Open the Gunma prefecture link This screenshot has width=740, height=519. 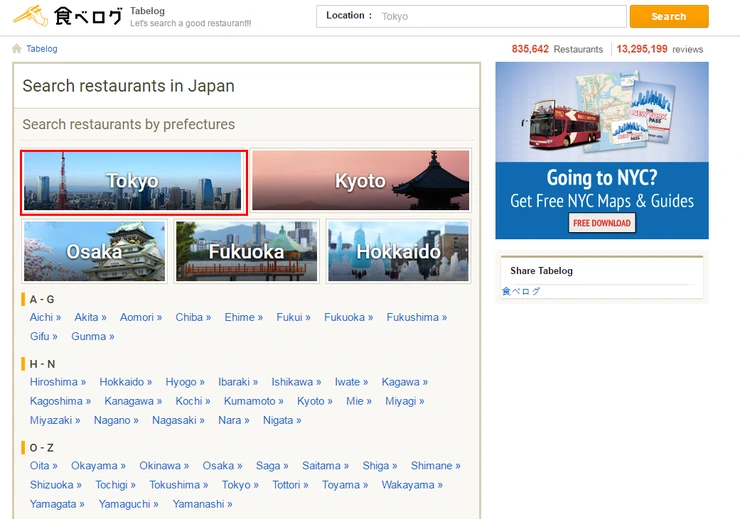[x=92, y=336]
